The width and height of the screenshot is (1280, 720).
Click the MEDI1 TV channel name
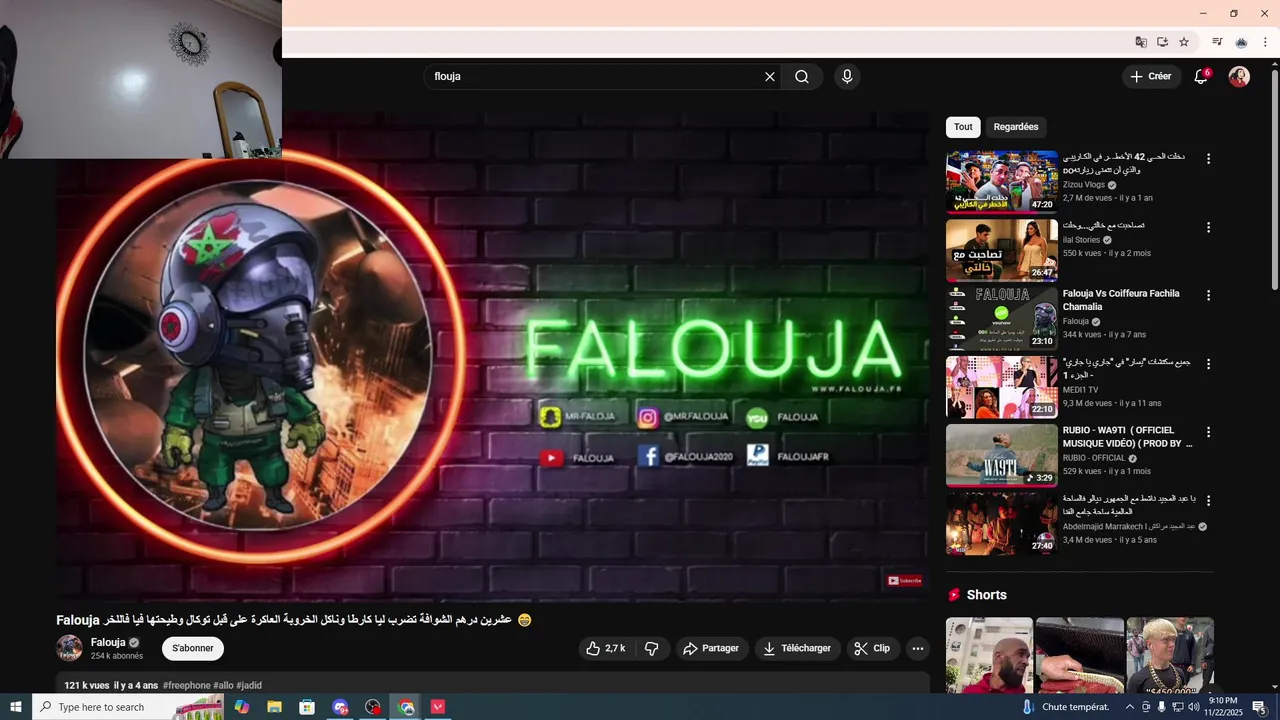[1080, 389]
